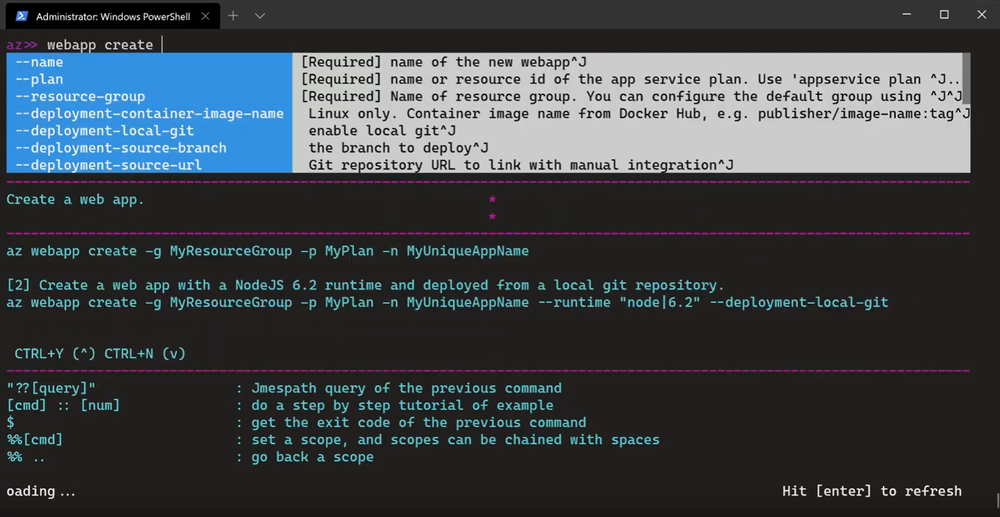Screen dimensions: 1000x517
Task: Choose --deployment-source-url from the list
Action: pos(109,164)
